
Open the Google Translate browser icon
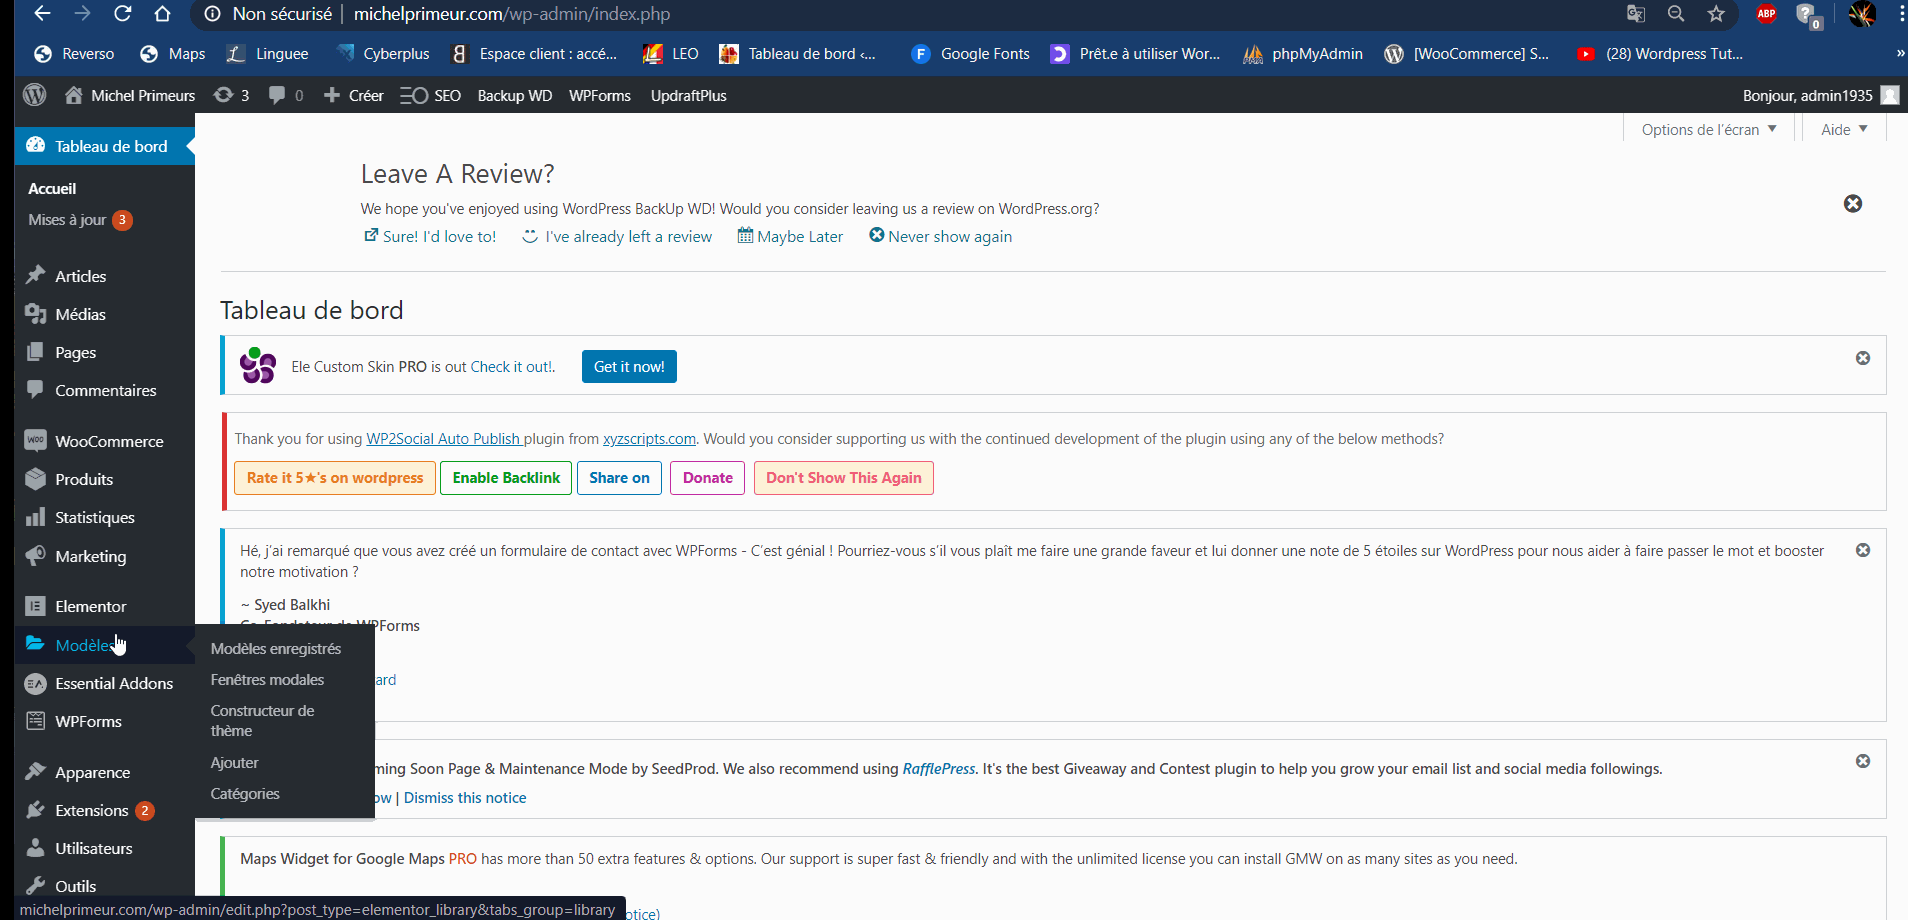click(x=1636, y=14)
